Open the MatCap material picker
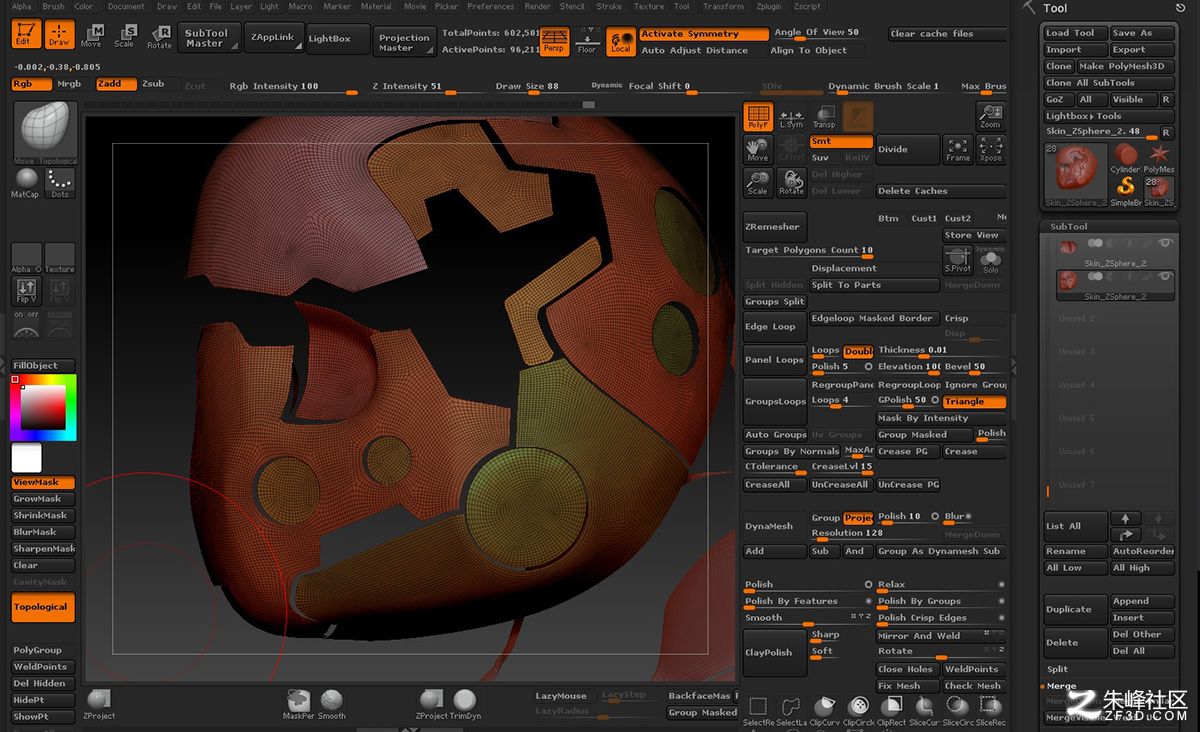Screen dimensions: 1200x732 point(26,183)
